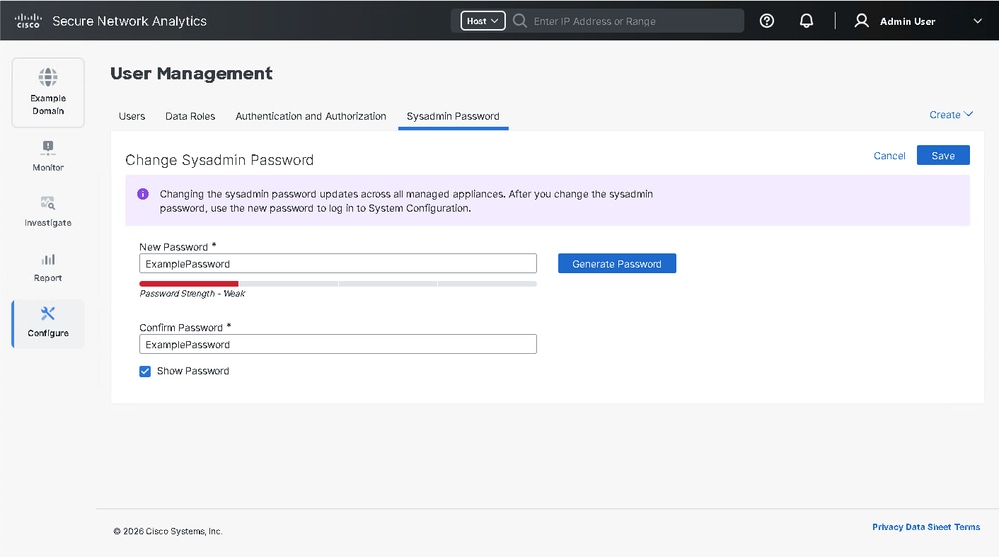This screenshot has width=999, height=557.
Task: Open the Monitor sidebar section
Action: 48,156
